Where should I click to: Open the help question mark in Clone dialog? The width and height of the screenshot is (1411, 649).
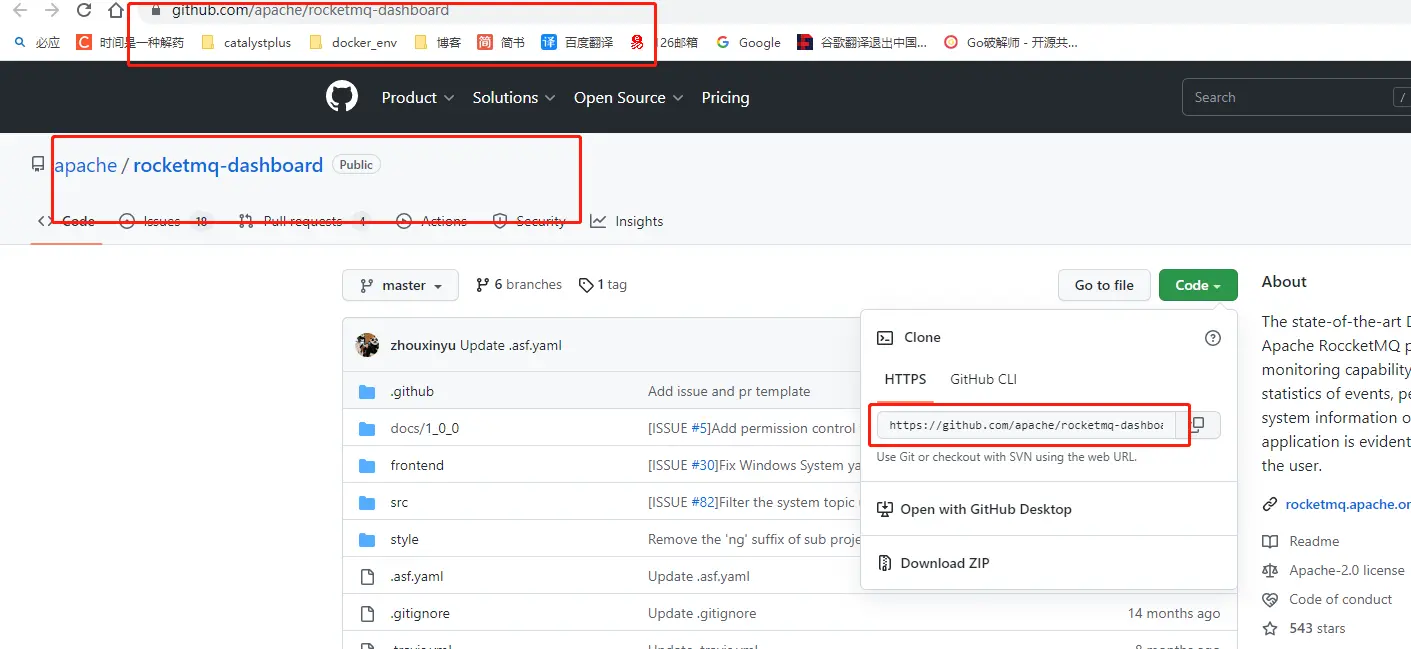coord(1213,338)
